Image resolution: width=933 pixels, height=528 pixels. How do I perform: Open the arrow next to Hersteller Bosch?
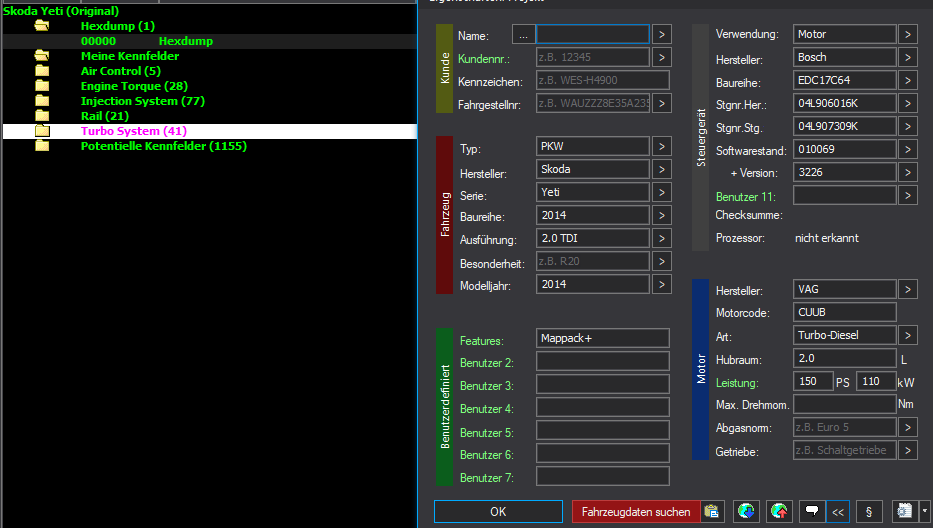(907, 58)
